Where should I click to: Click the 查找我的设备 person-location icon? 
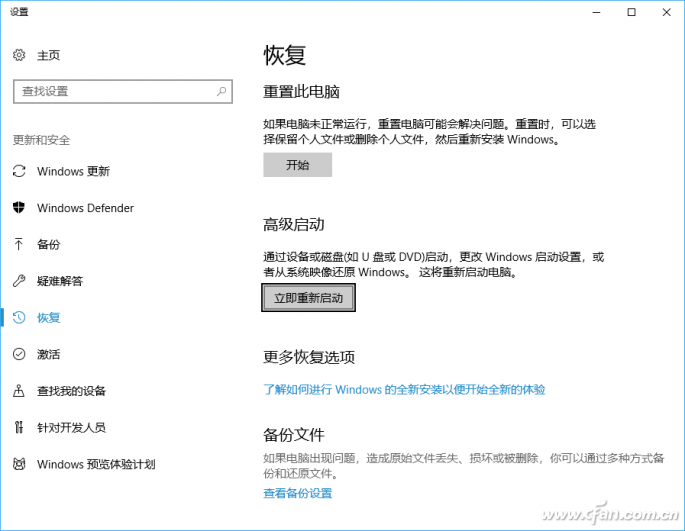coord(19,390)
